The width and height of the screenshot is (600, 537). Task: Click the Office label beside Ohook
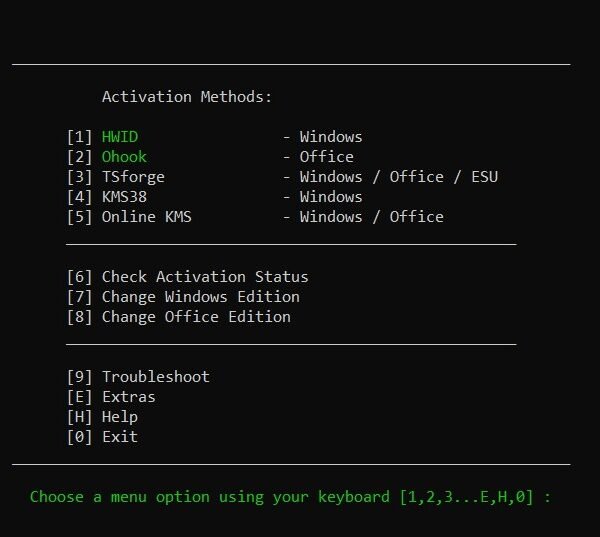(326, 157)
